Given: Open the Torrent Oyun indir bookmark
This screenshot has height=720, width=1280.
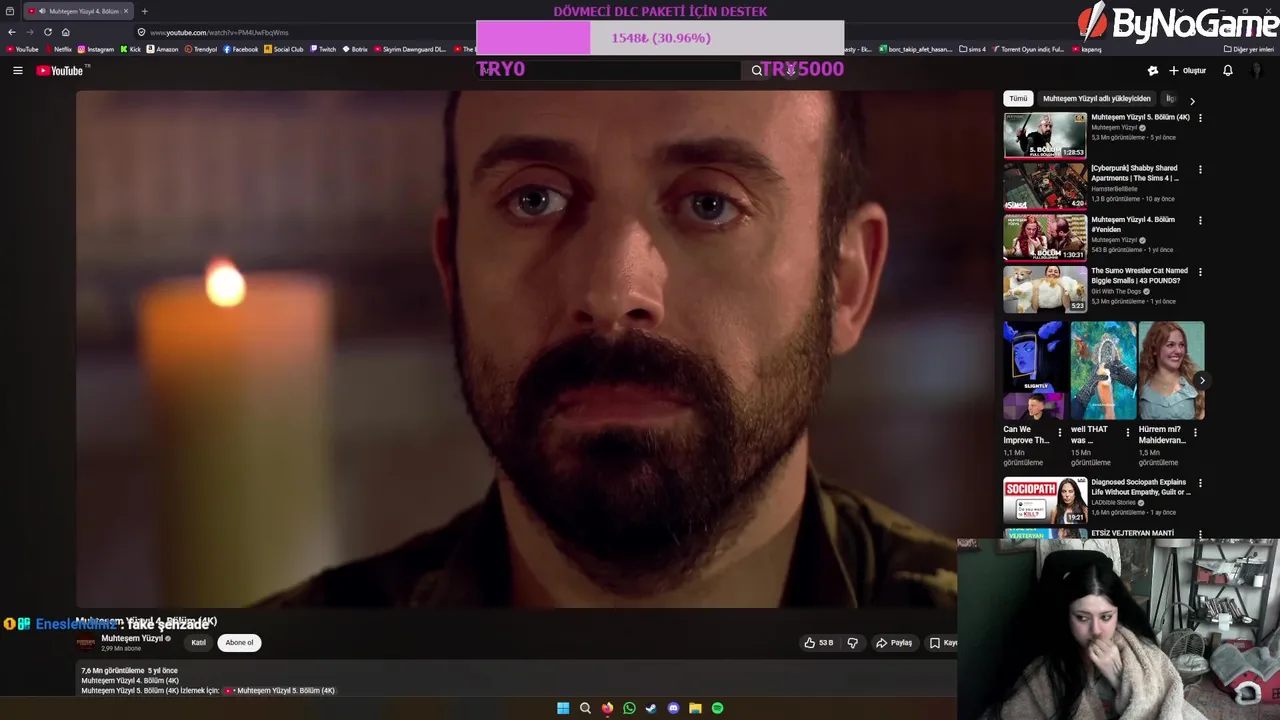Looking at the screenshot, I should click(x=1028, y=49).
